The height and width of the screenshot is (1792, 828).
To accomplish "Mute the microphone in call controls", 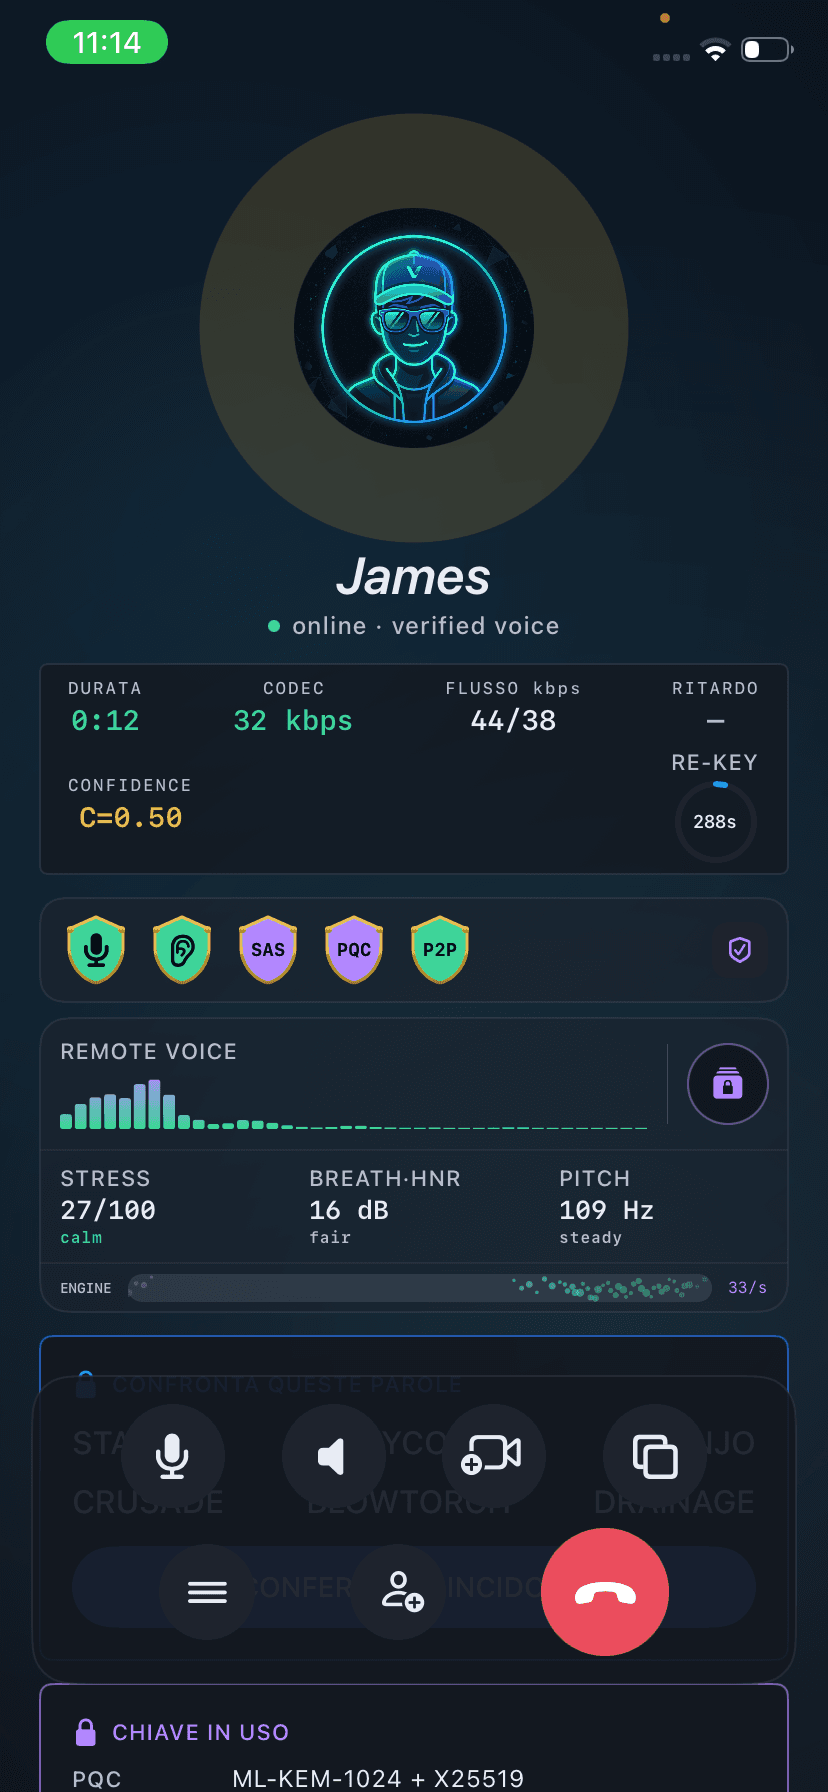I will click(x=172, y=1456).
